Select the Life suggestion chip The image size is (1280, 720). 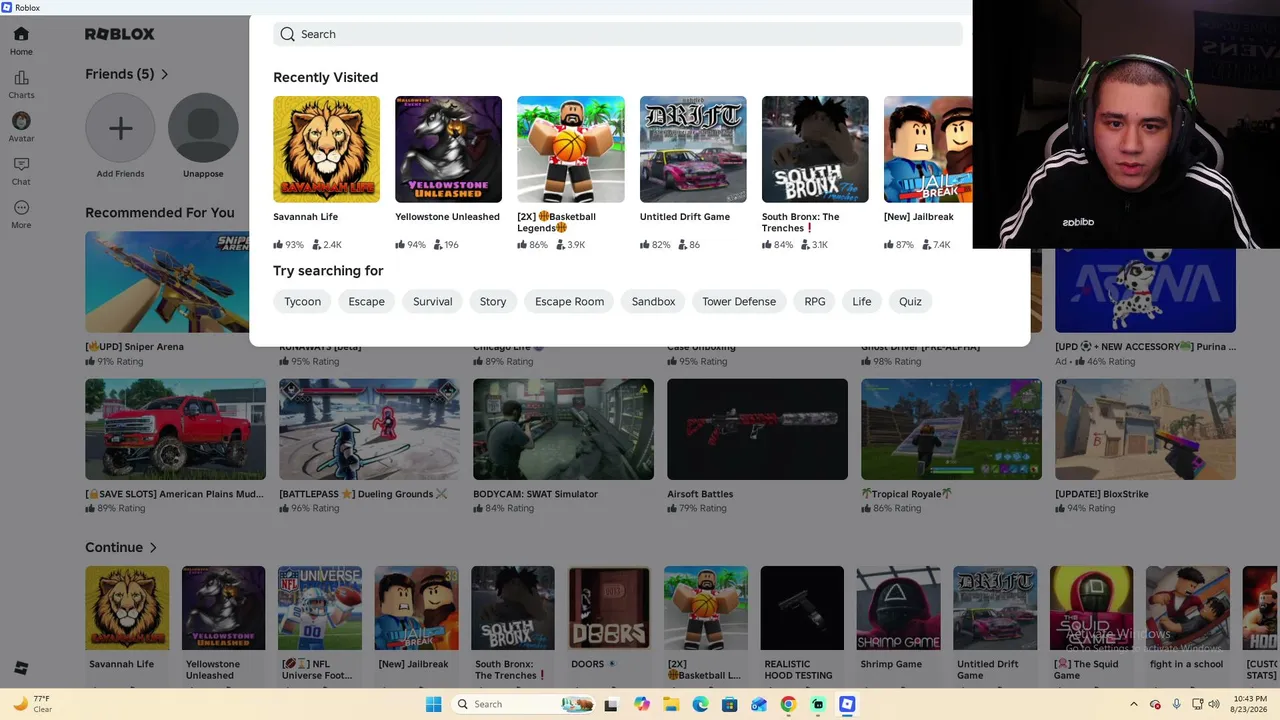coord(862,301)
